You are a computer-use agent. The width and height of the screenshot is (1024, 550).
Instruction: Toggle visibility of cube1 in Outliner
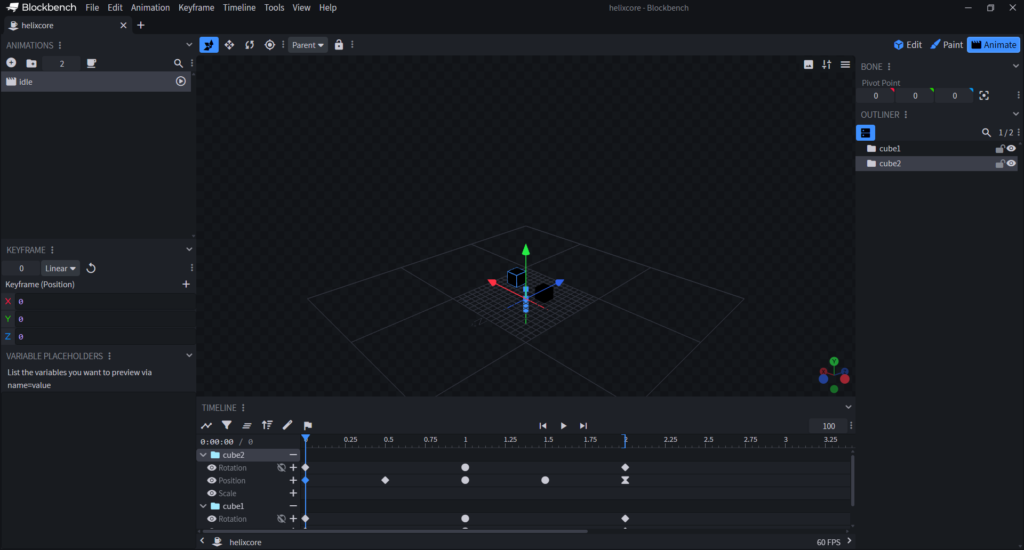[1011, 148]
